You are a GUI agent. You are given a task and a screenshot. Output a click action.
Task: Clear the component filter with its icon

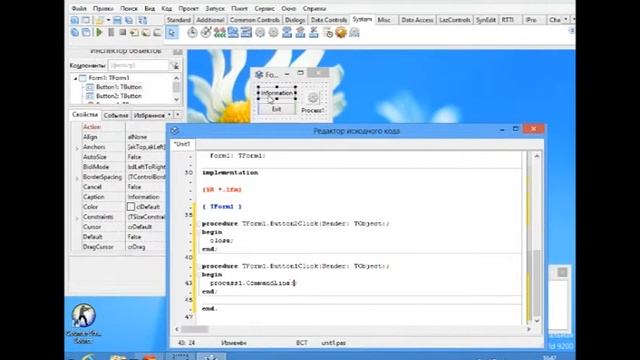(175, 65)
